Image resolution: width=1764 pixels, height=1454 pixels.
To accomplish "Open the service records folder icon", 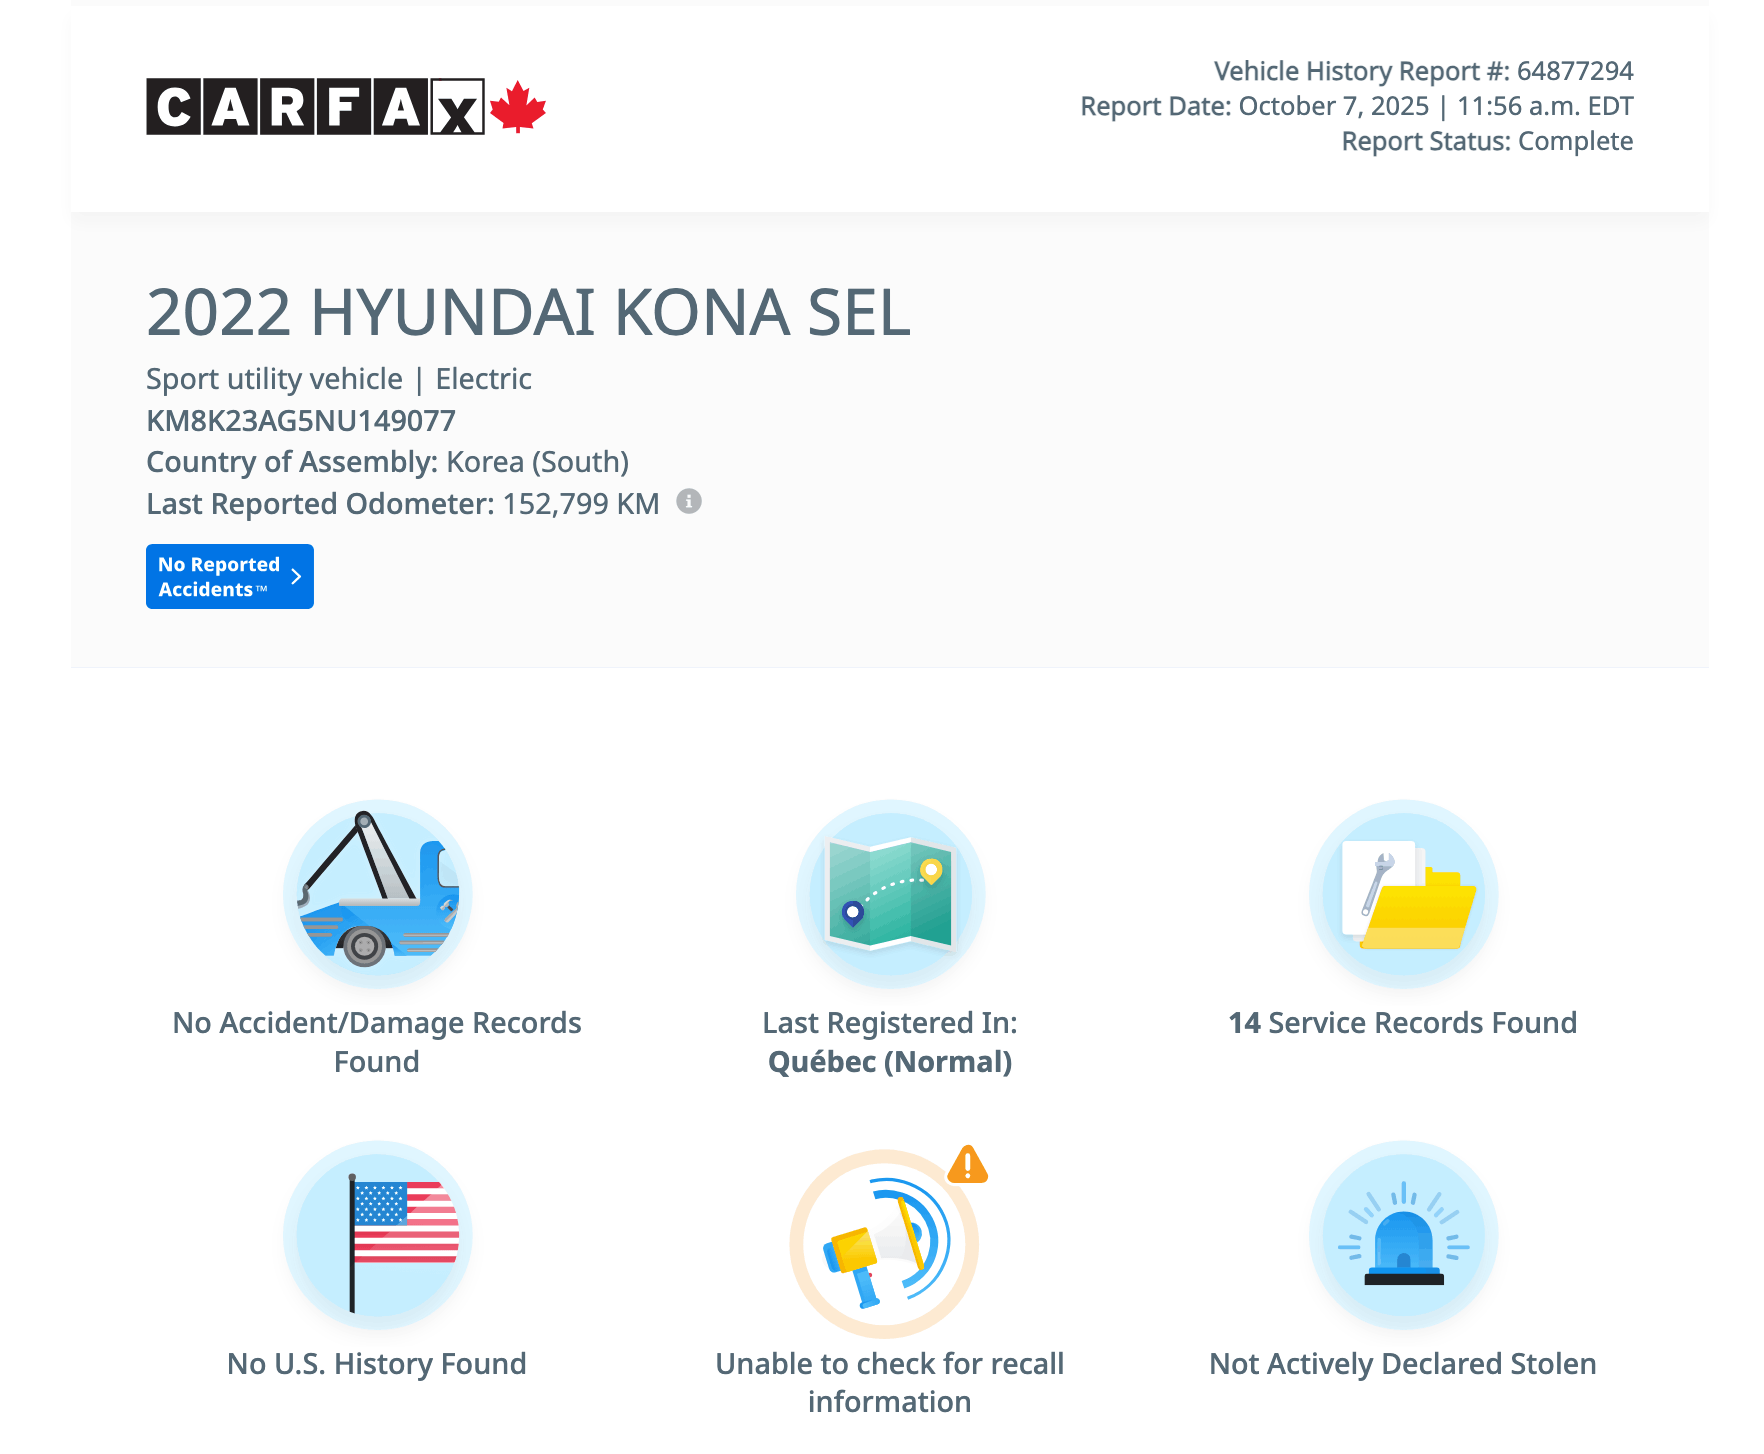I will [x=1403, y=894].
